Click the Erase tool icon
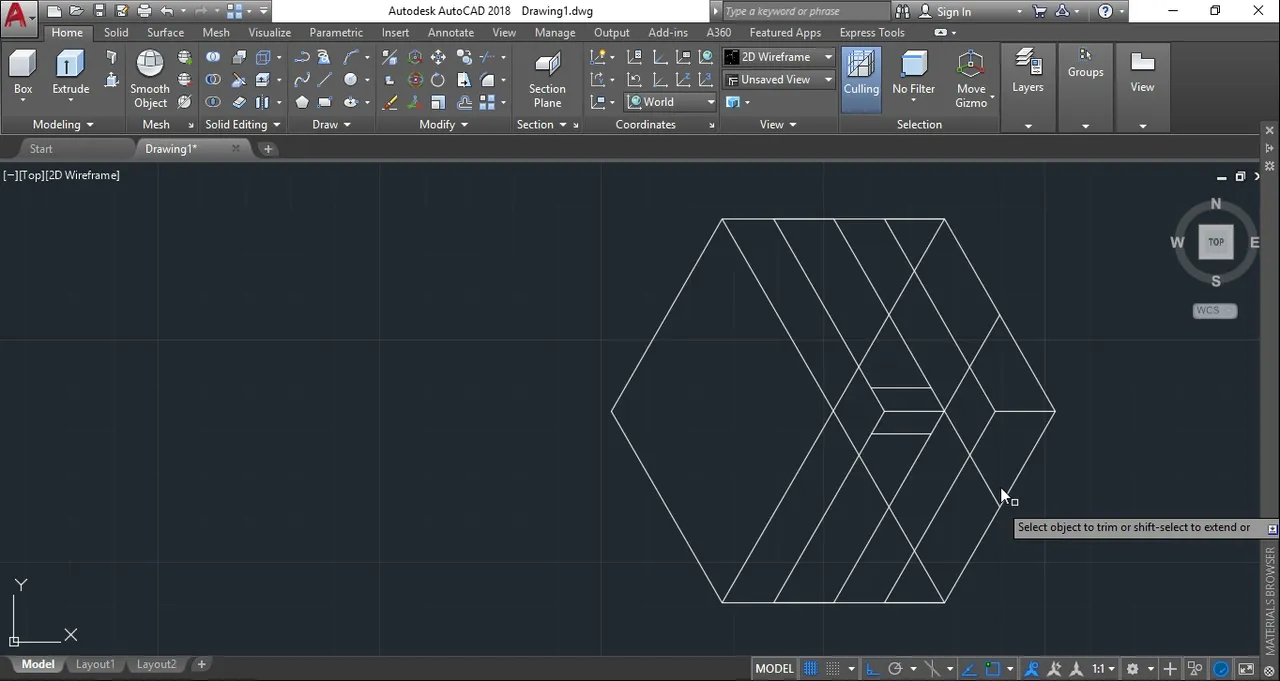The height and width of the screenshot is (681, 1280). 390,102
